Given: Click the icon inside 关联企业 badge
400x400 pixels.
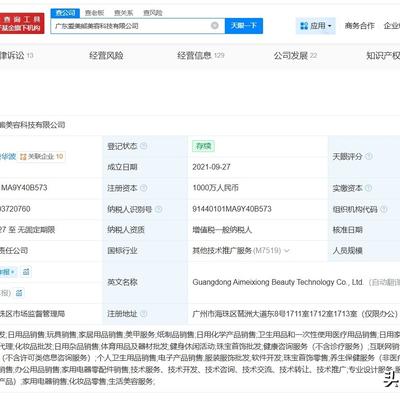Looking at the screenshot, I should pyautogui.click(x=23, y=156).
